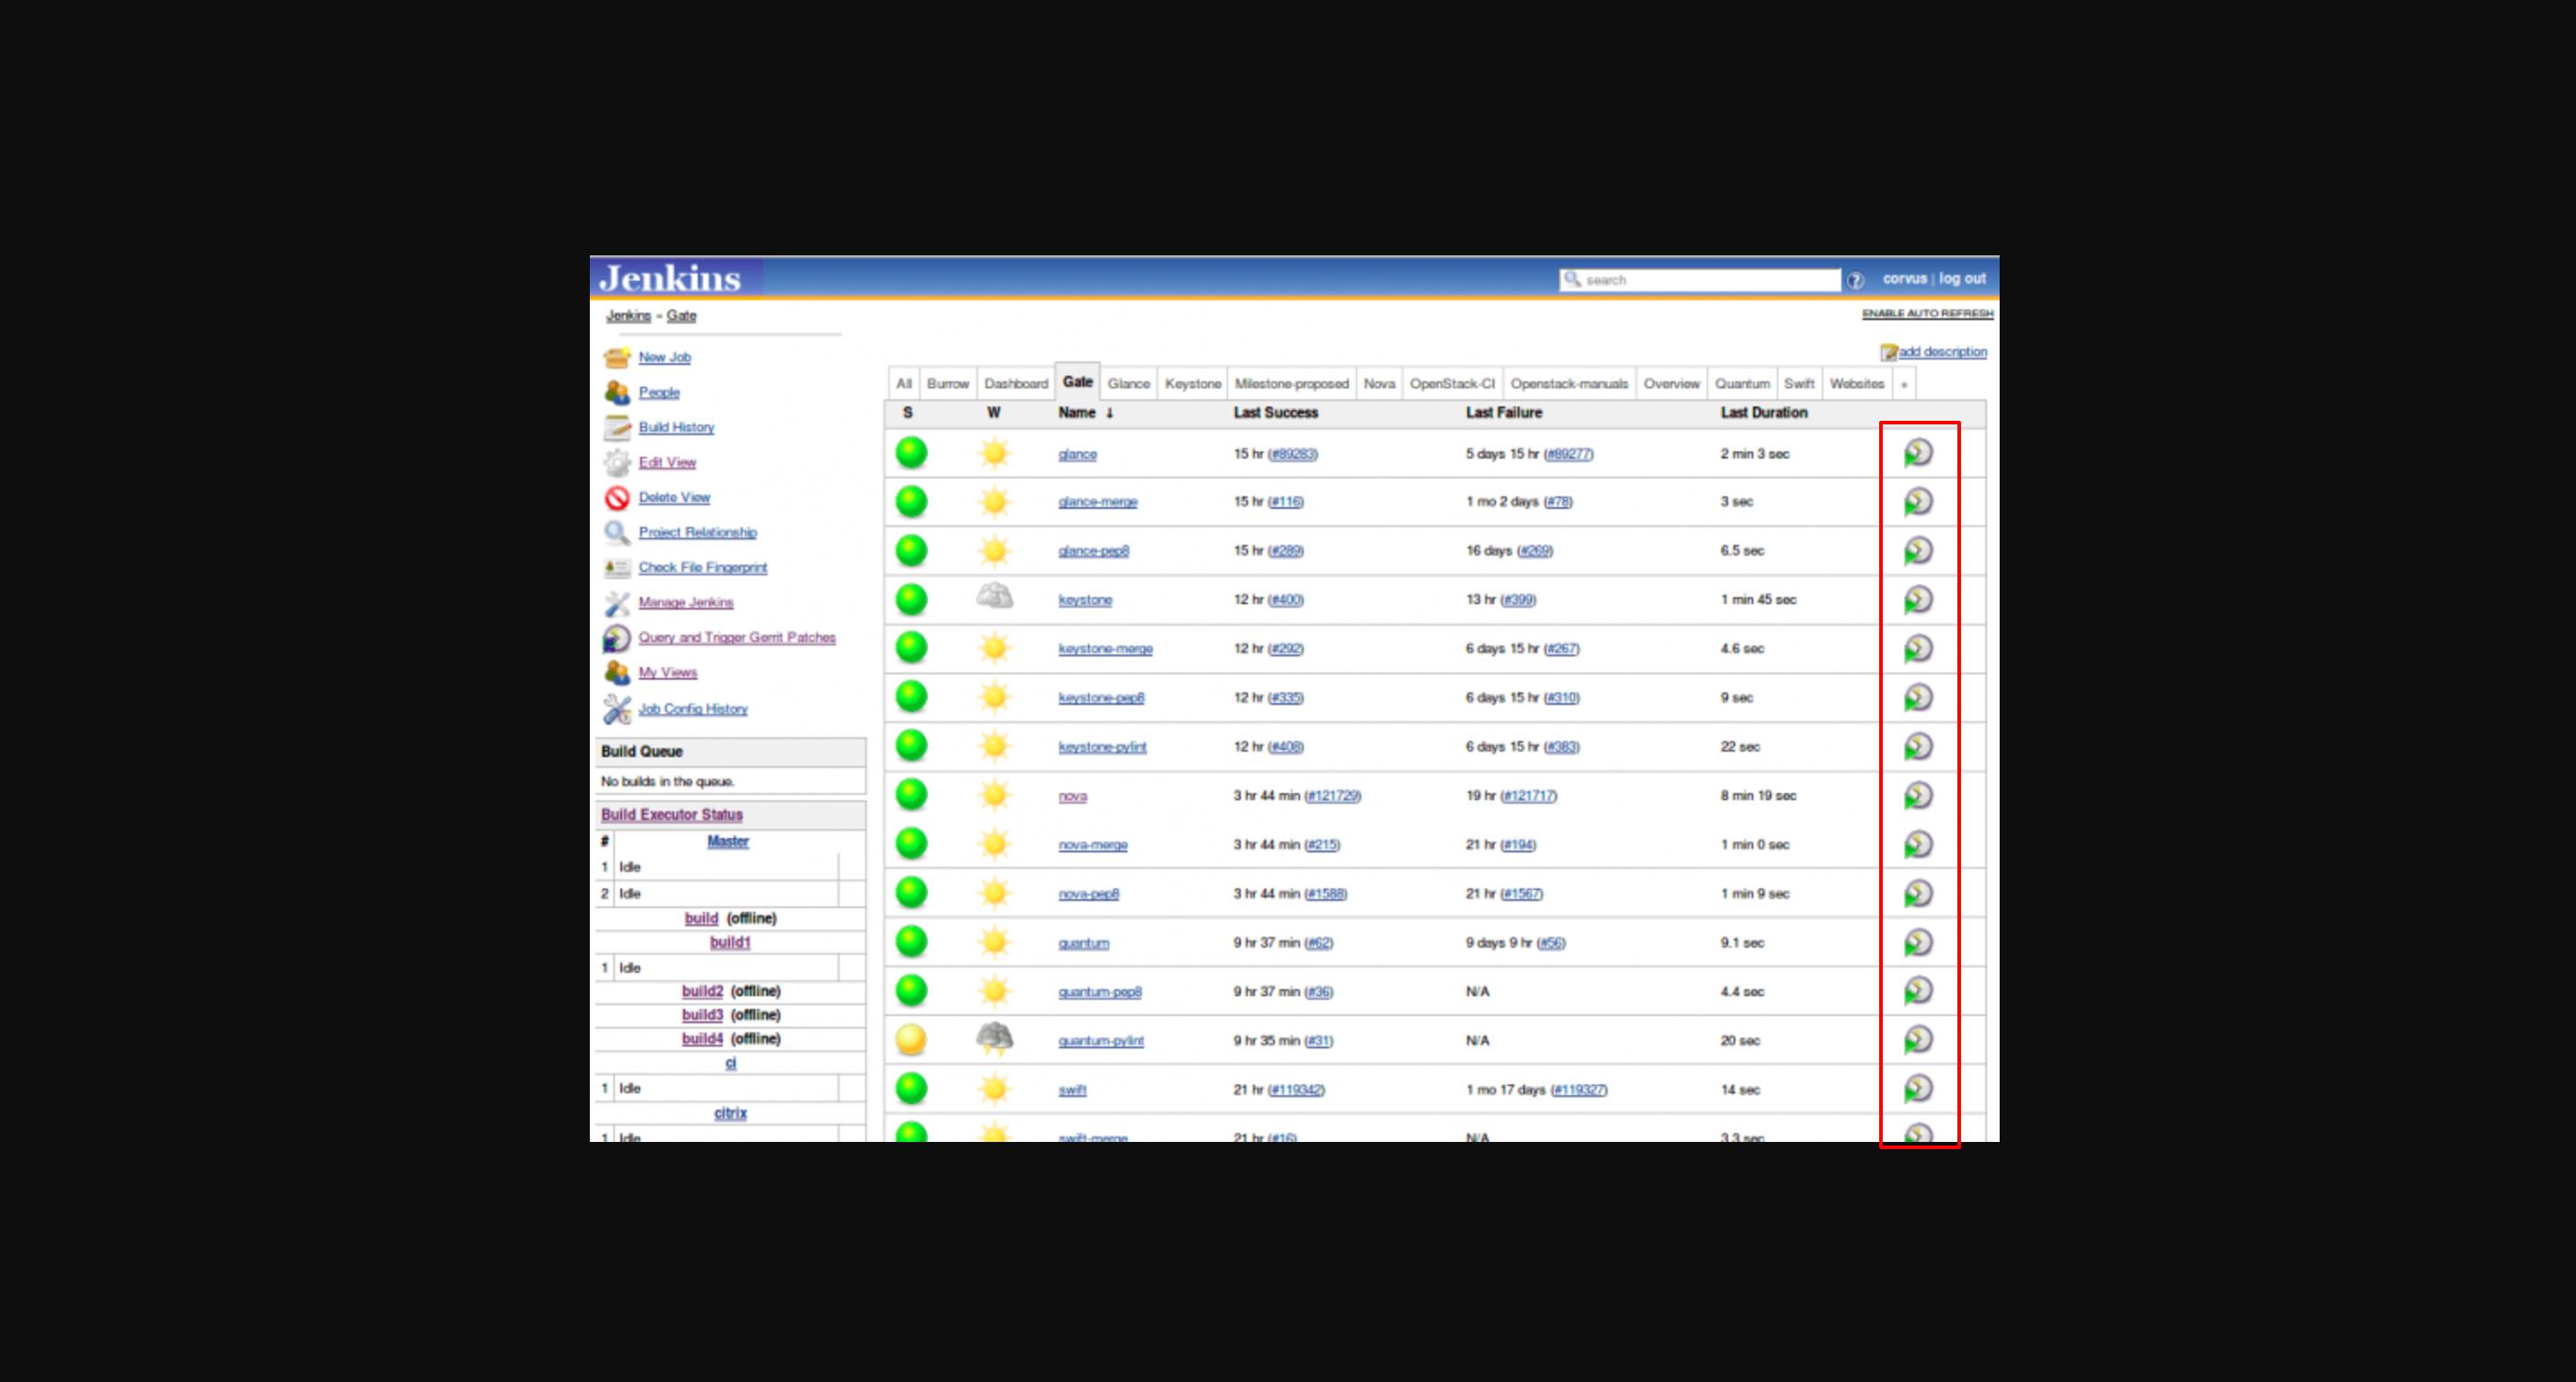This screenshot has height=1382, width=2576.
Task: Click the search input field
Action: [x=1700, y=280]
